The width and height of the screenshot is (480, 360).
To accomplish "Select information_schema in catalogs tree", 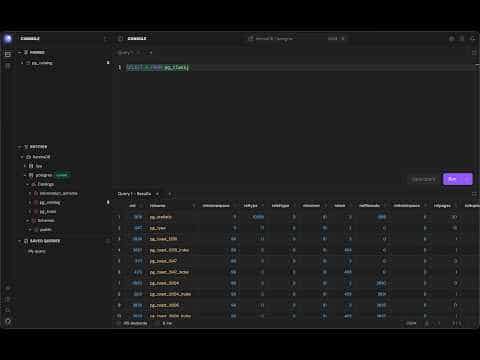I will coord(58,193).
